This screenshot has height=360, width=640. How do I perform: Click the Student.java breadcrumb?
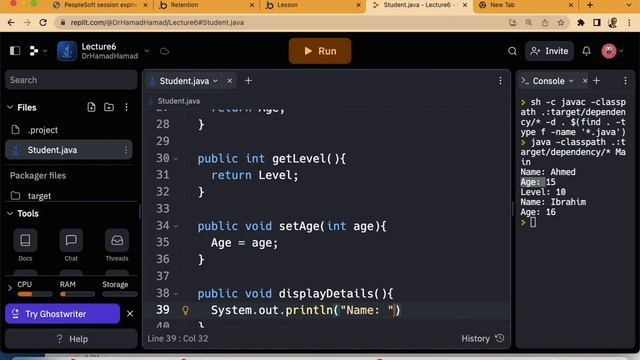[x=179, y=101]
